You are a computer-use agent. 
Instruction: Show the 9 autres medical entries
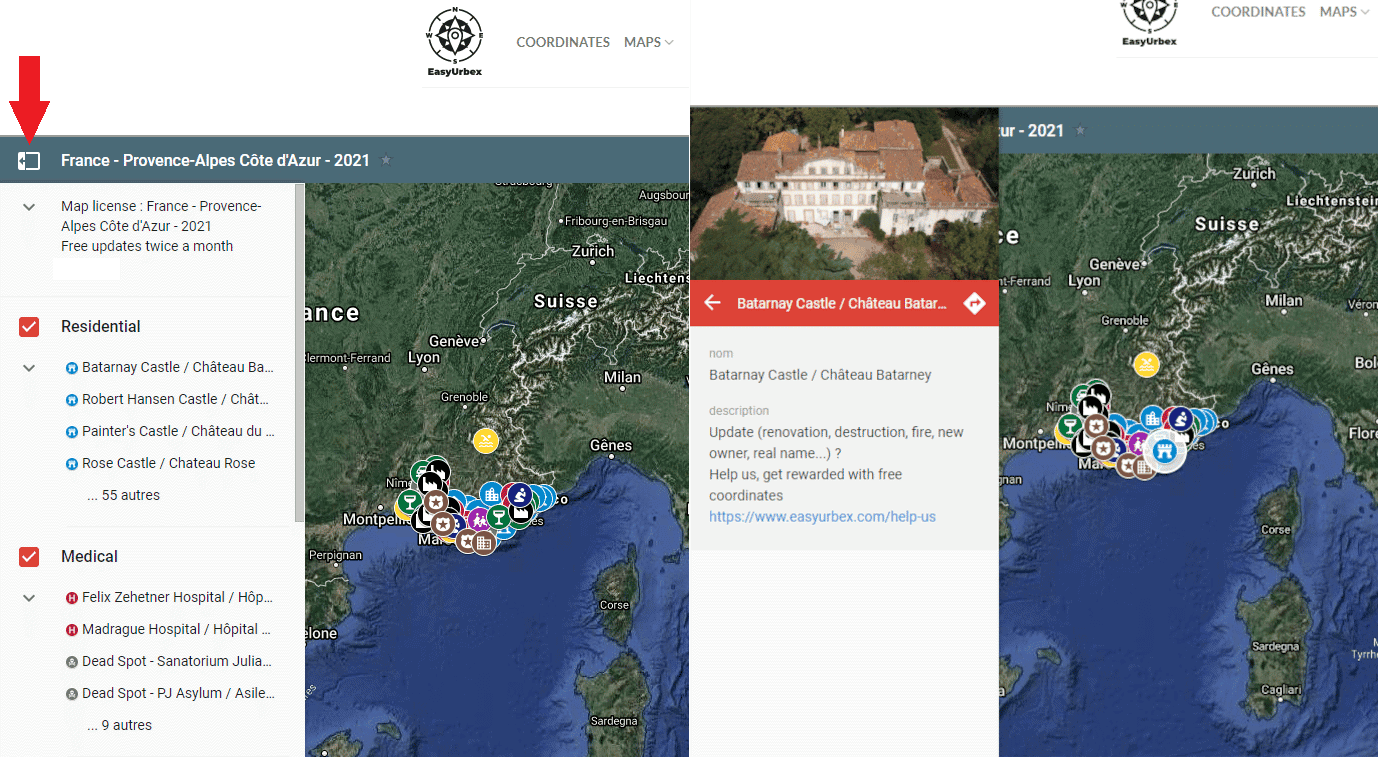119,725
